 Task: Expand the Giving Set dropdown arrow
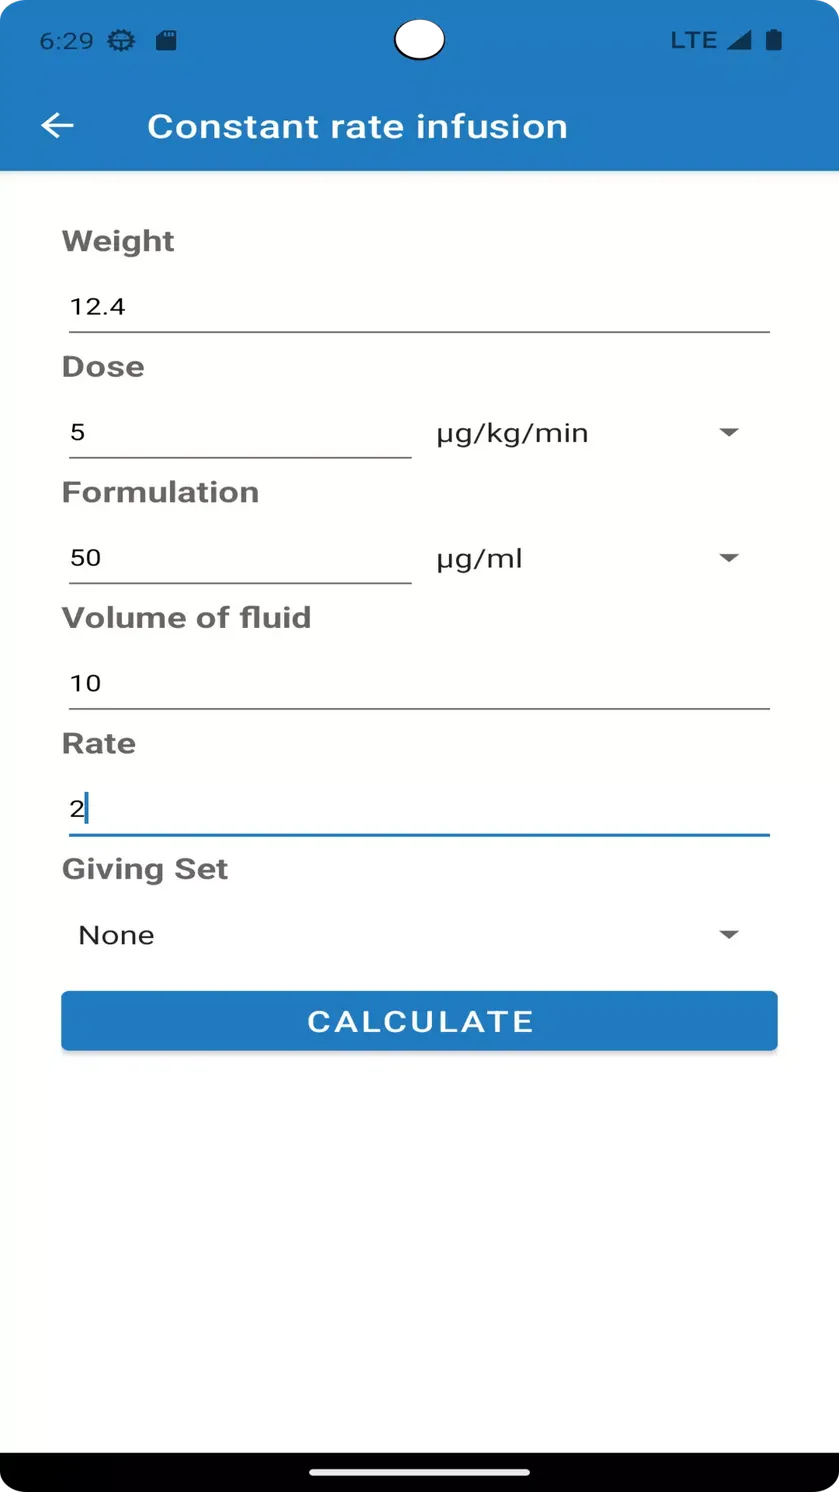[x=729, y=934]
